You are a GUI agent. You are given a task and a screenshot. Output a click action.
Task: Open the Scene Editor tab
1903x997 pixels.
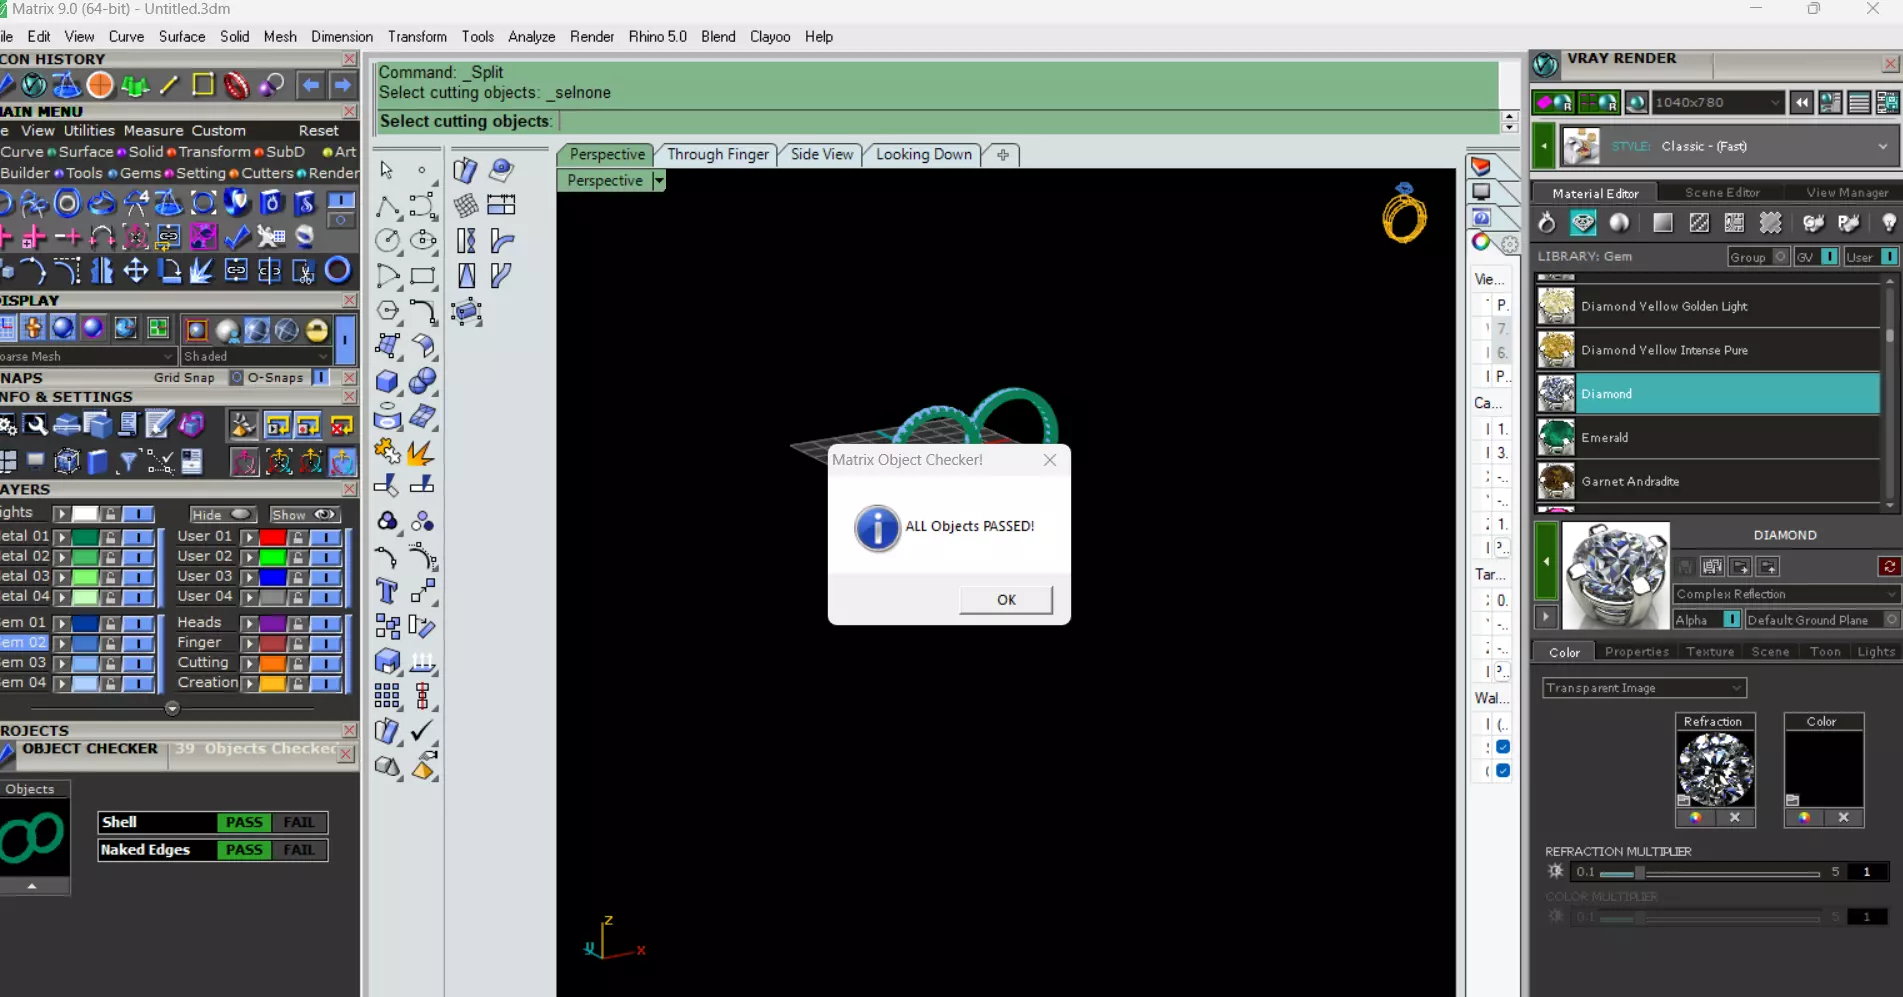click(1722, 193)
